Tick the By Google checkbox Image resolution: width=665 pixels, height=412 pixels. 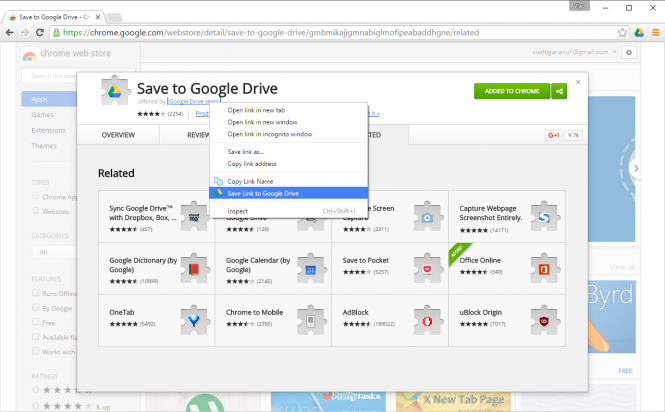[36, 308]
